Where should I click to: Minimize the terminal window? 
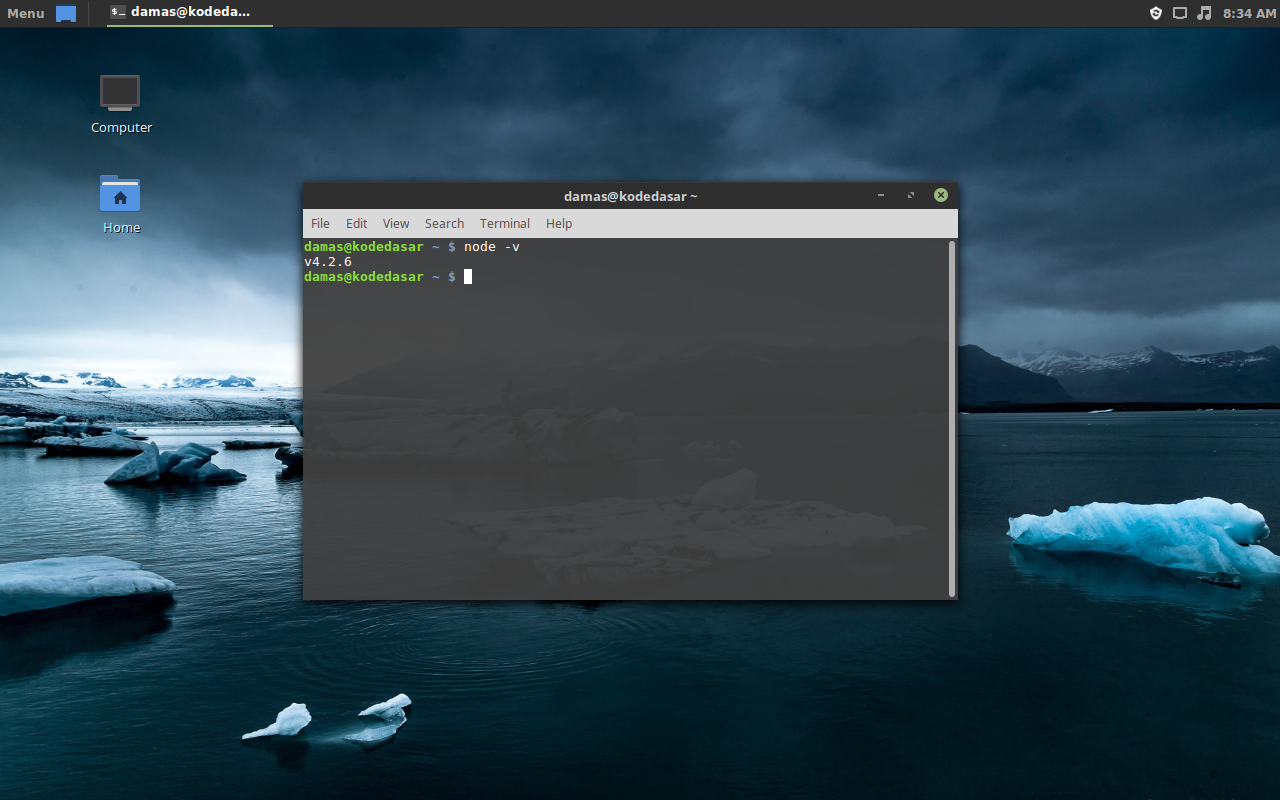[881, 195]
